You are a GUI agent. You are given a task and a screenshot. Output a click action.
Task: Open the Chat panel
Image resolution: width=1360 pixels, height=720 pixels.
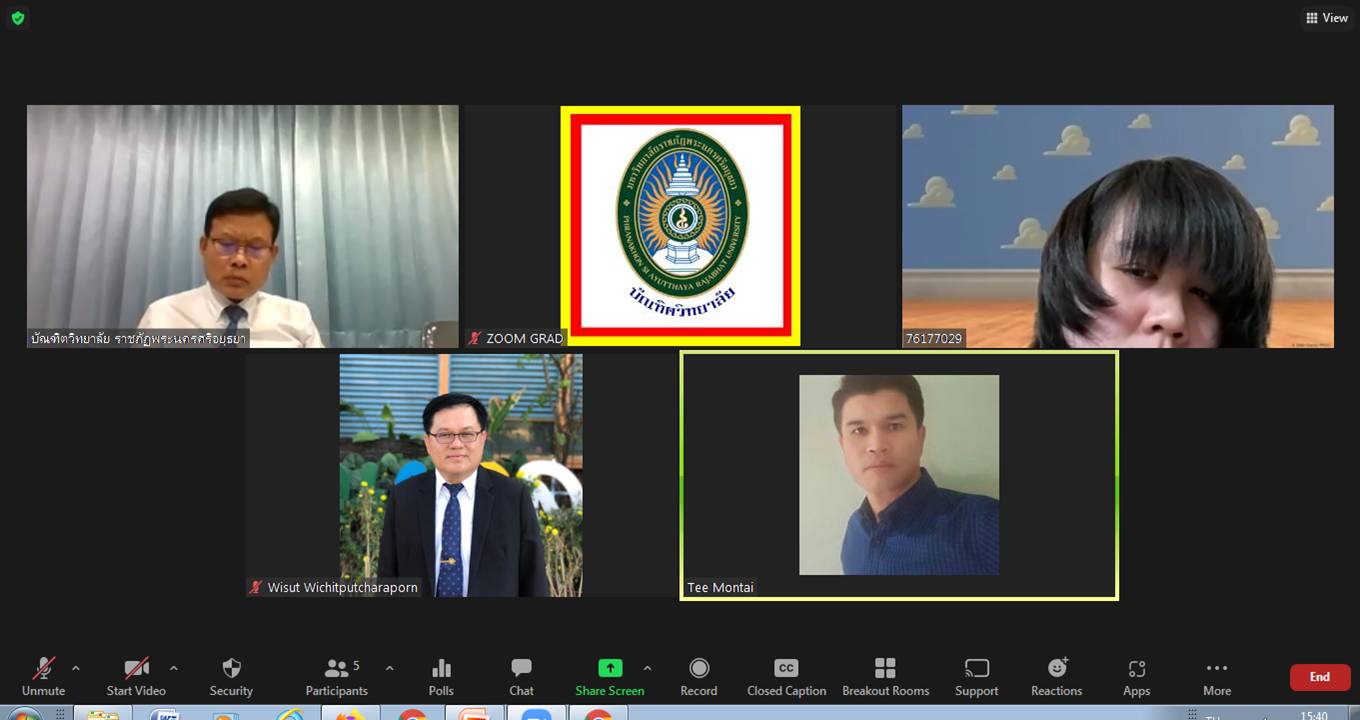pyautogui.click(x=521, y=676)
